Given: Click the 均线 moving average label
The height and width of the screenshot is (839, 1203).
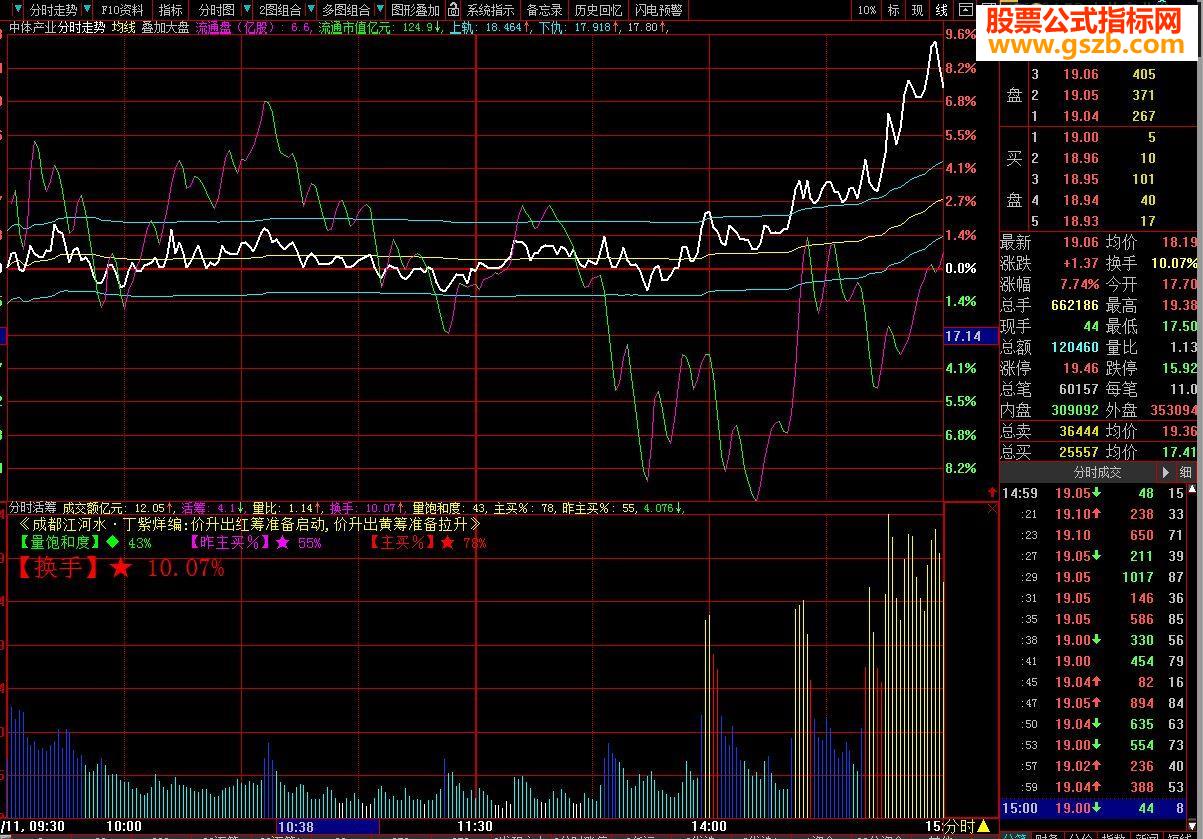Looking at the screenshot, I should 123,27.
